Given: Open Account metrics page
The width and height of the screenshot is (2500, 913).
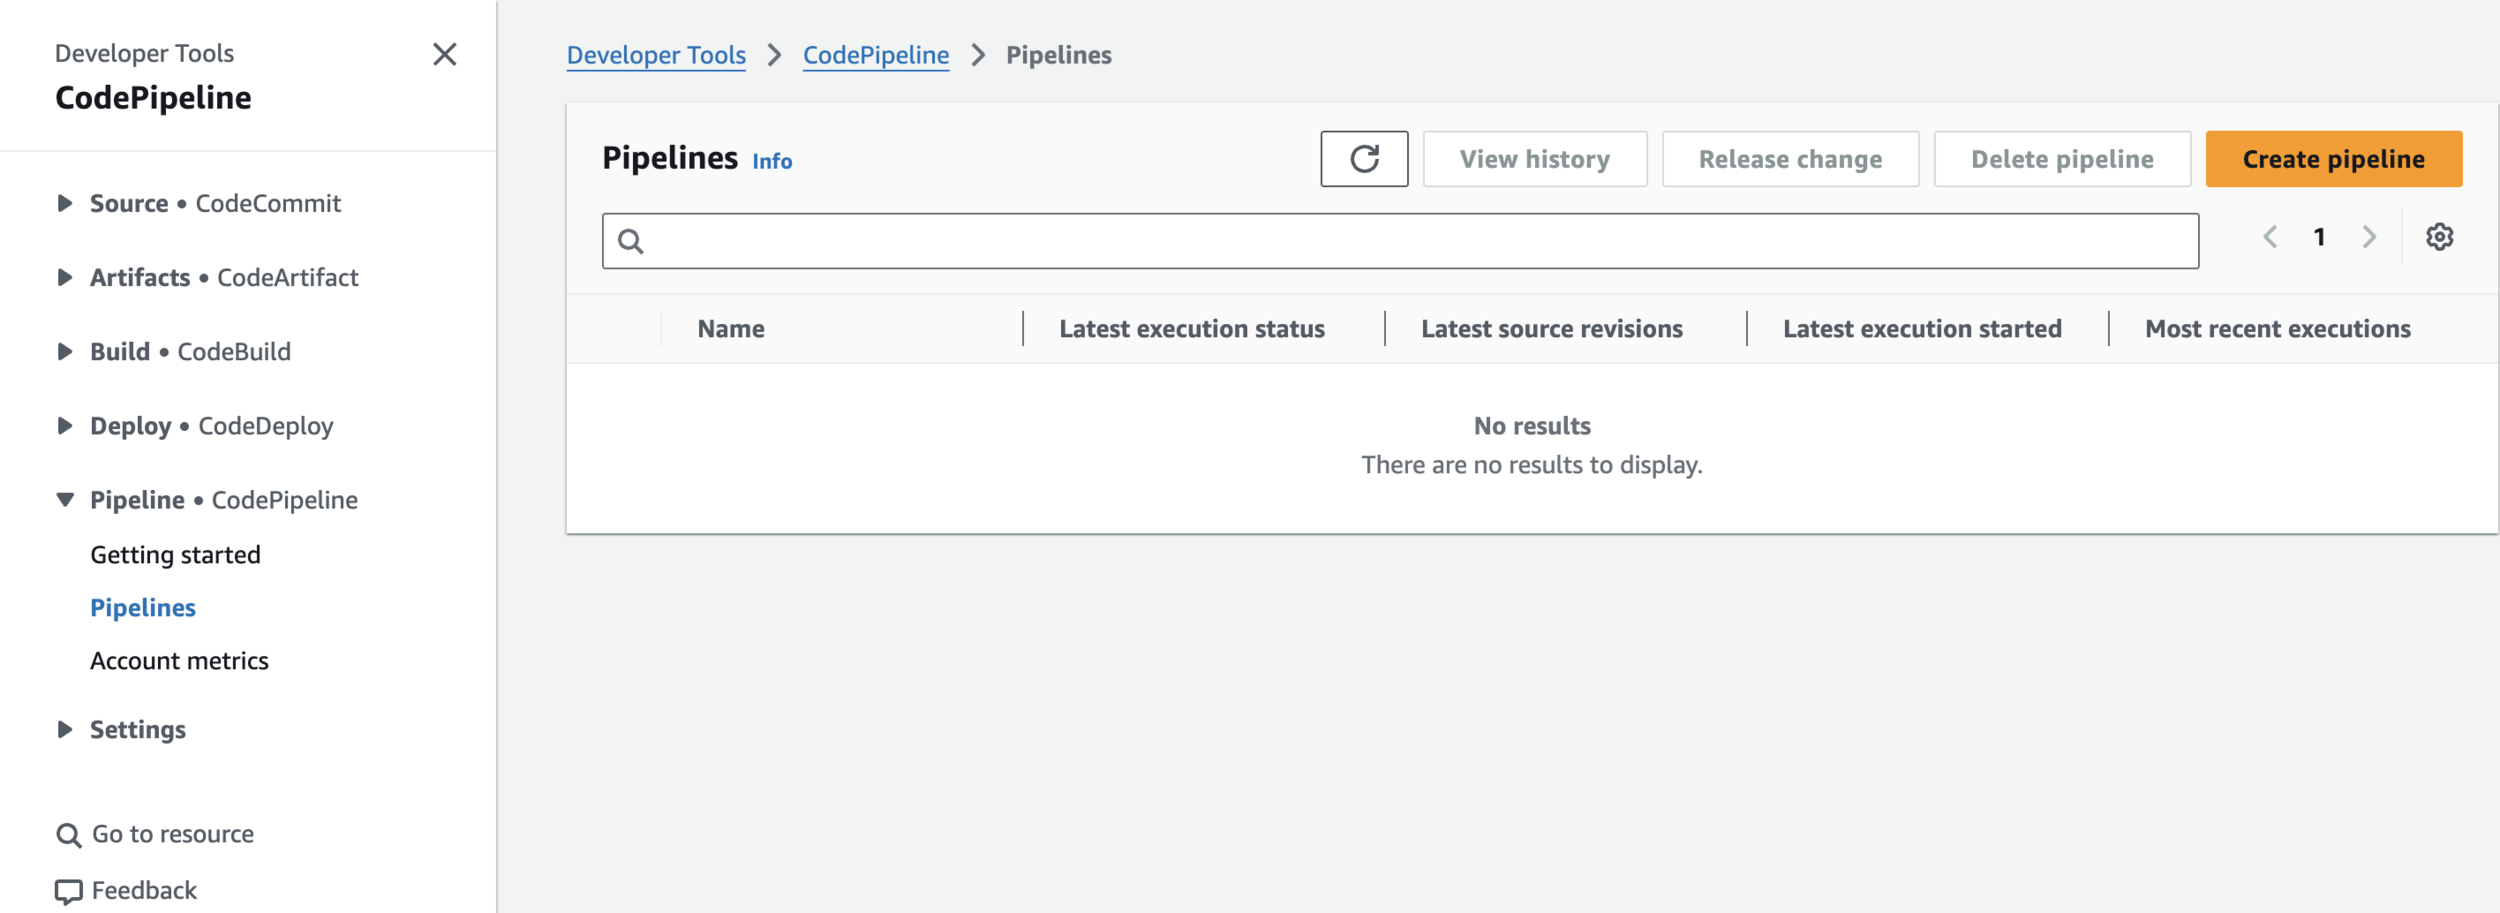Looking at the screenshot, I should tap(179, 661).
